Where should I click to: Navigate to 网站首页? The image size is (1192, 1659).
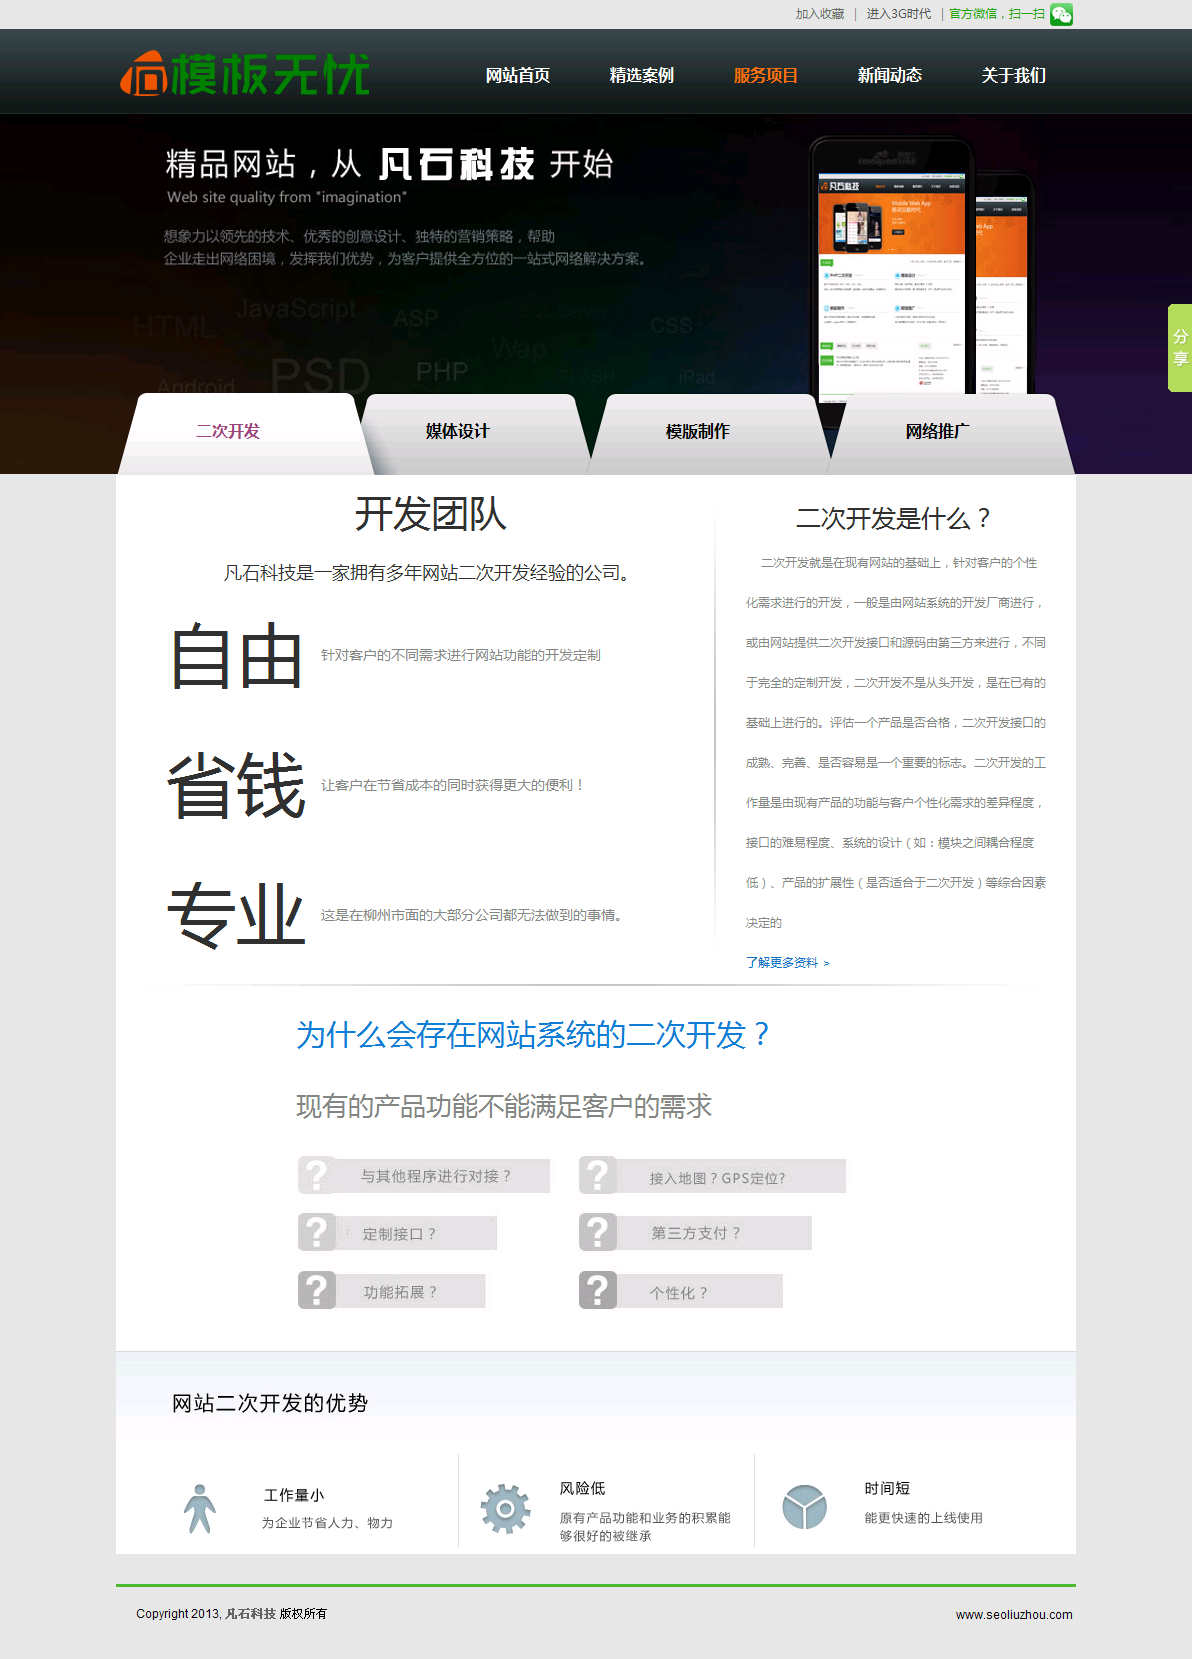point(517,76)
